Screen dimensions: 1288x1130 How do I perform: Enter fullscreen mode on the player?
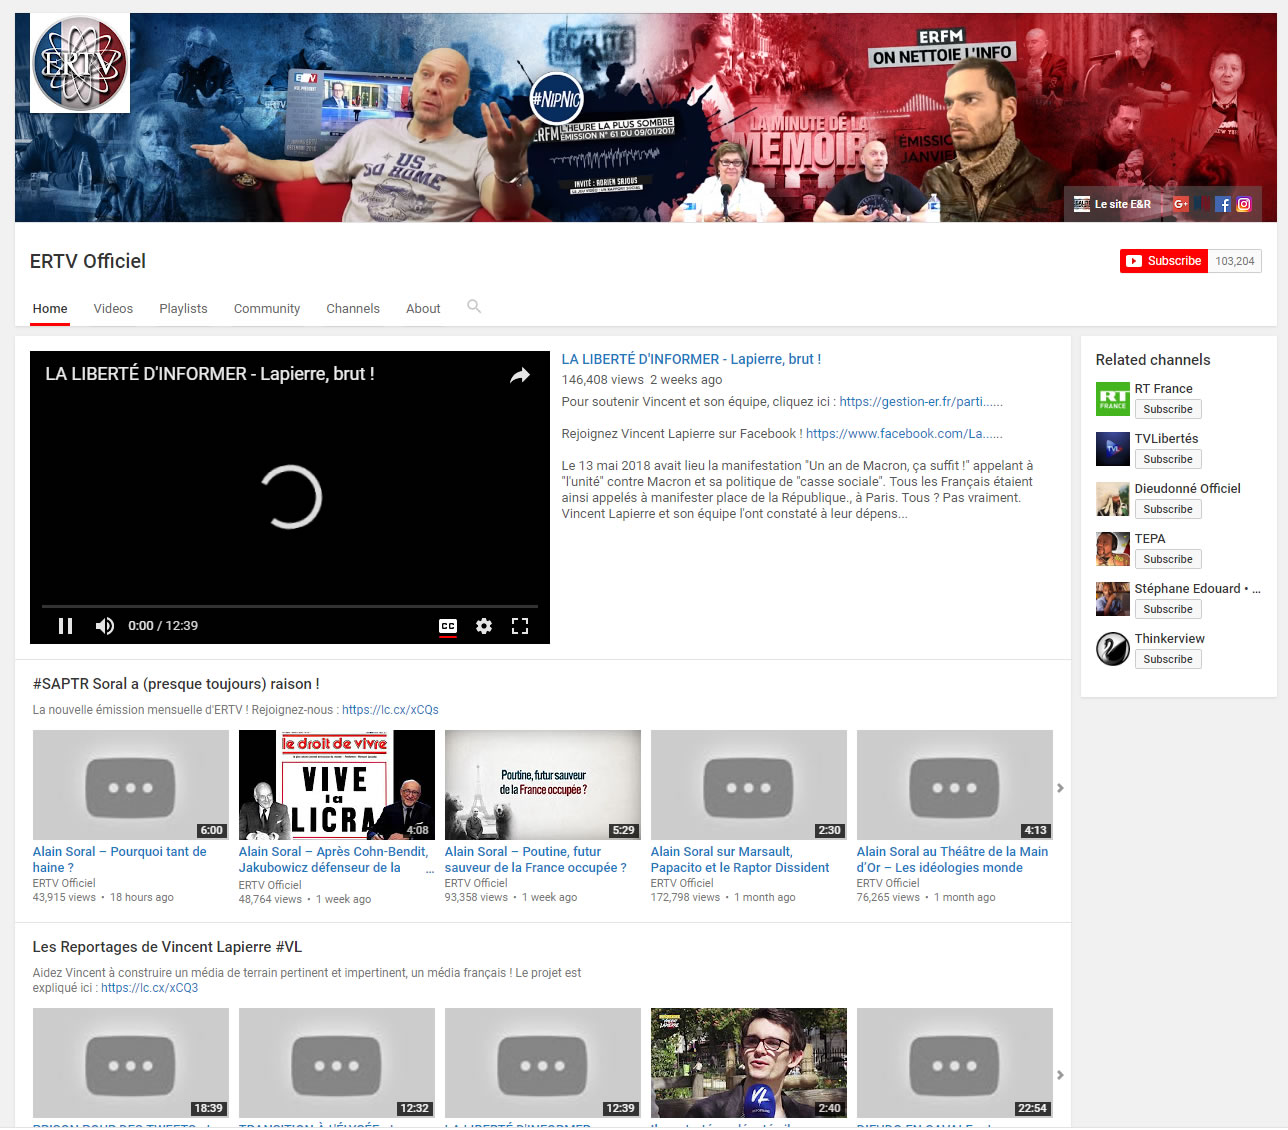click(520, 626)
